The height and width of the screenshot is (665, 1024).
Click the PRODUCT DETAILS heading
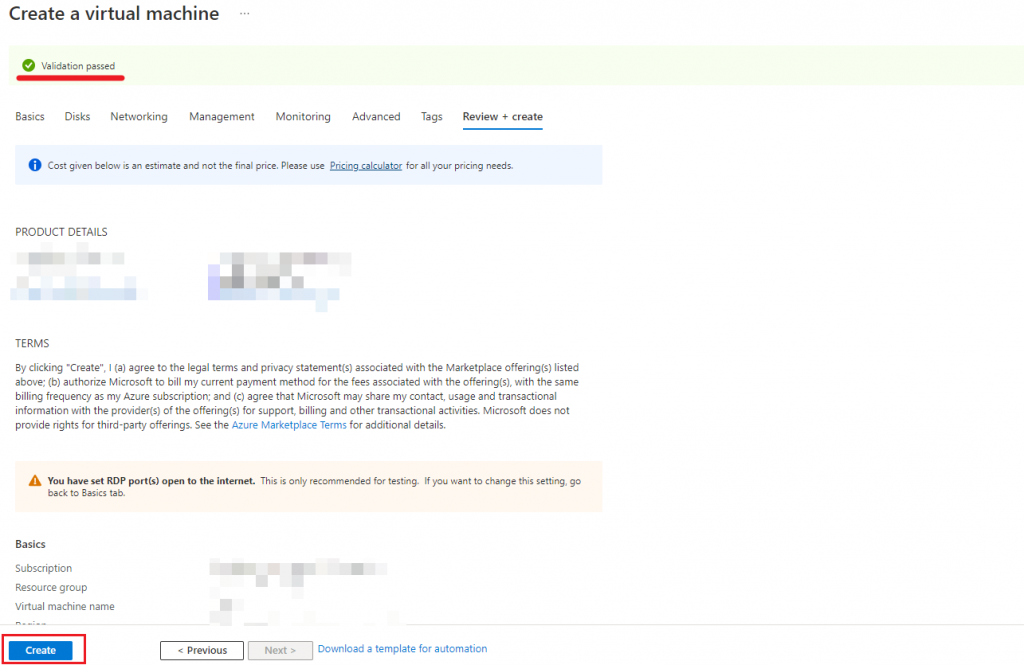(61, 232)
